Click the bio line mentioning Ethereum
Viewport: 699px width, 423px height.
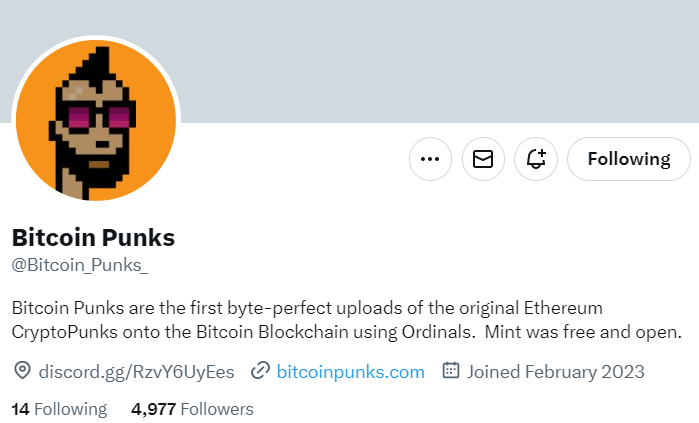click(307, 308)
